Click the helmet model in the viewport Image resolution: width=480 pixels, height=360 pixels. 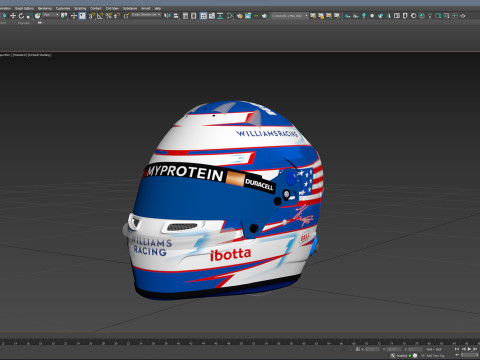click(223, 200)
